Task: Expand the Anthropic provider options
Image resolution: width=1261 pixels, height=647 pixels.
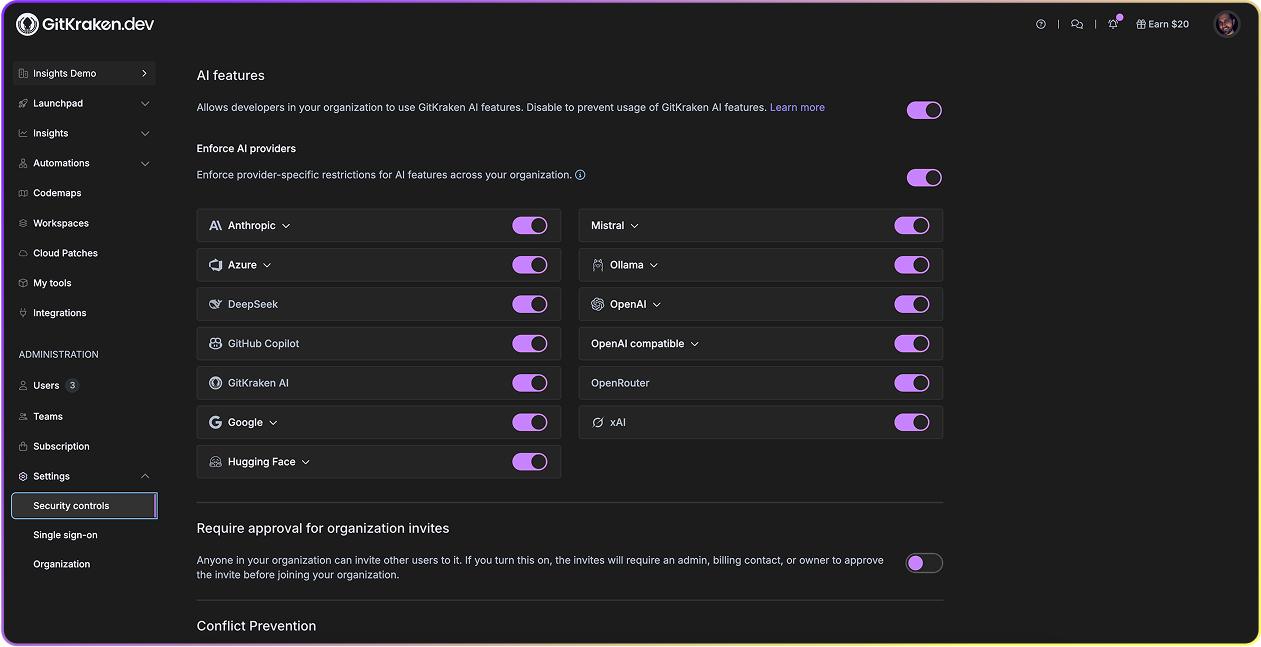Action: 285,225
